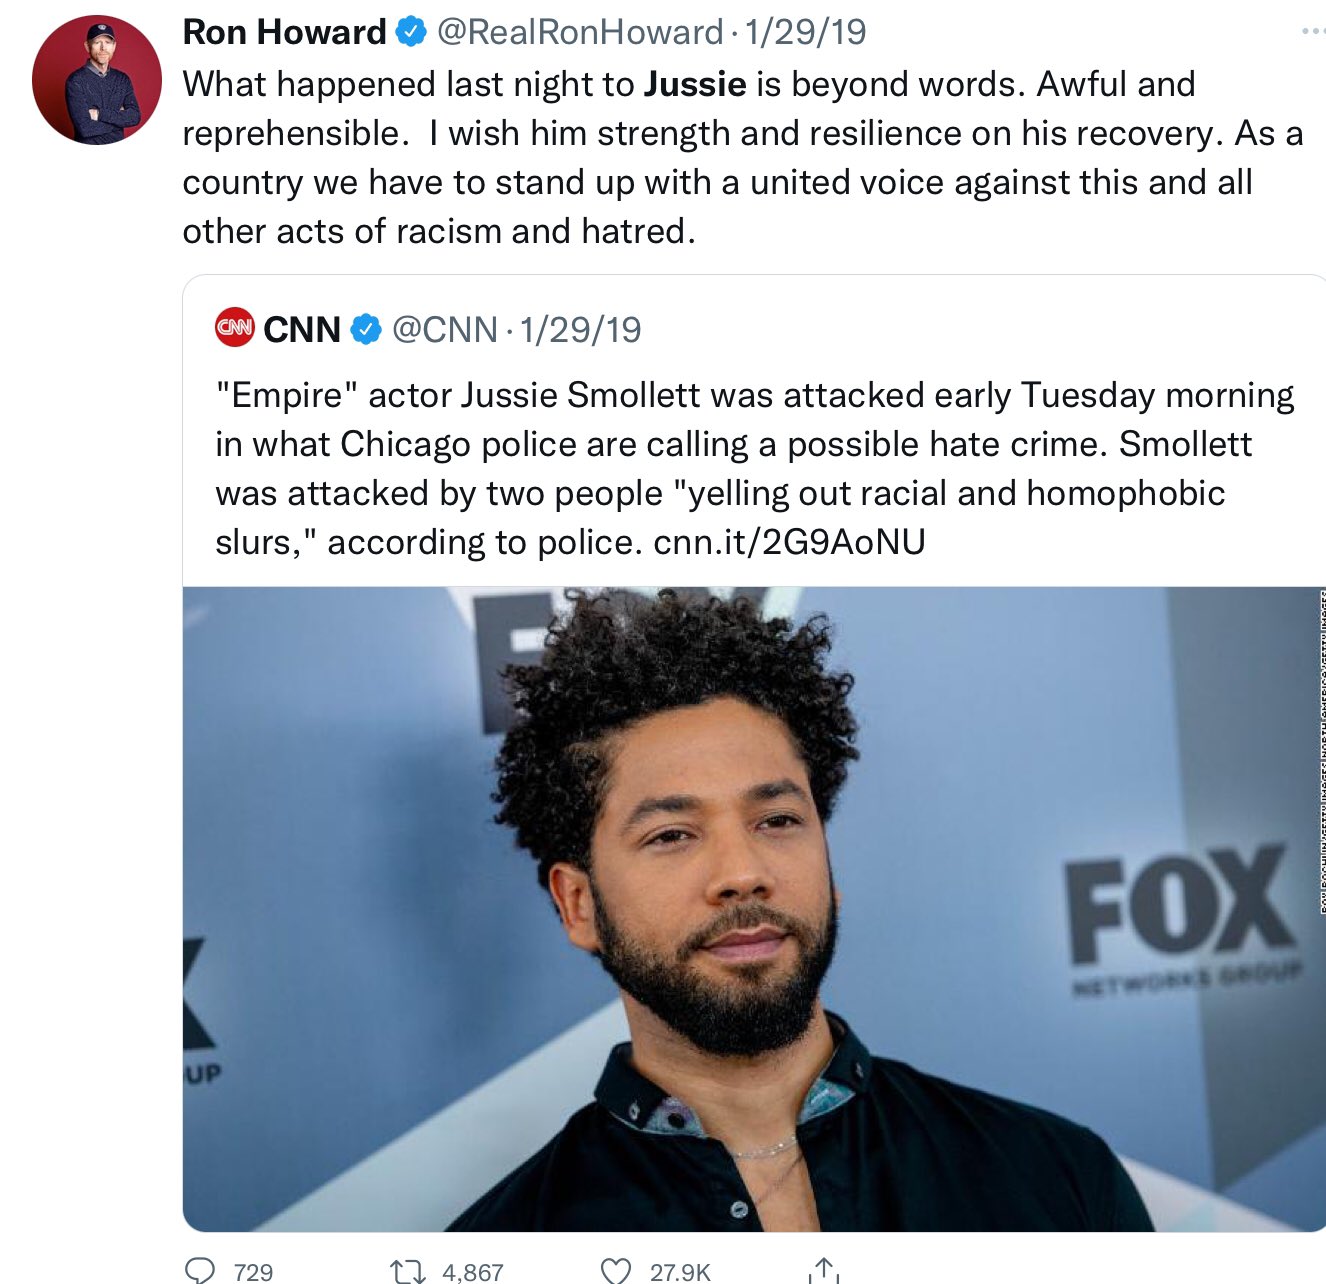Click the 27.9K likes count
Viewport: 1326px width, 1284px height.
pyautogui.click(x=680, y=1272)
